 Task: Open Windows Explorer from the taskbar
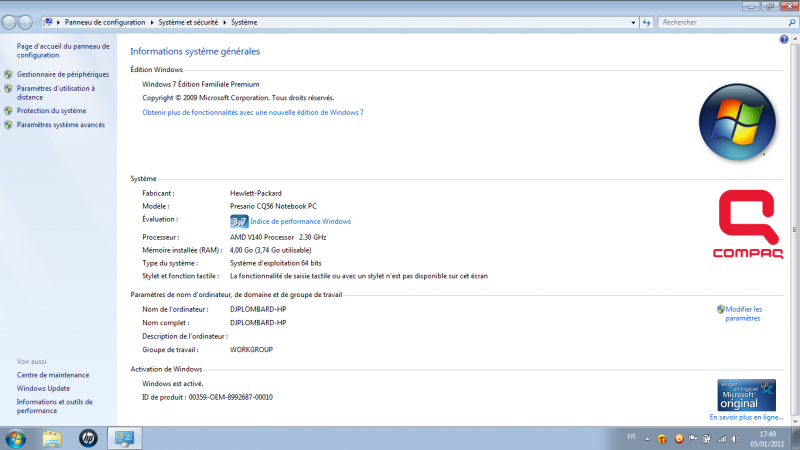tap(53, 438)
